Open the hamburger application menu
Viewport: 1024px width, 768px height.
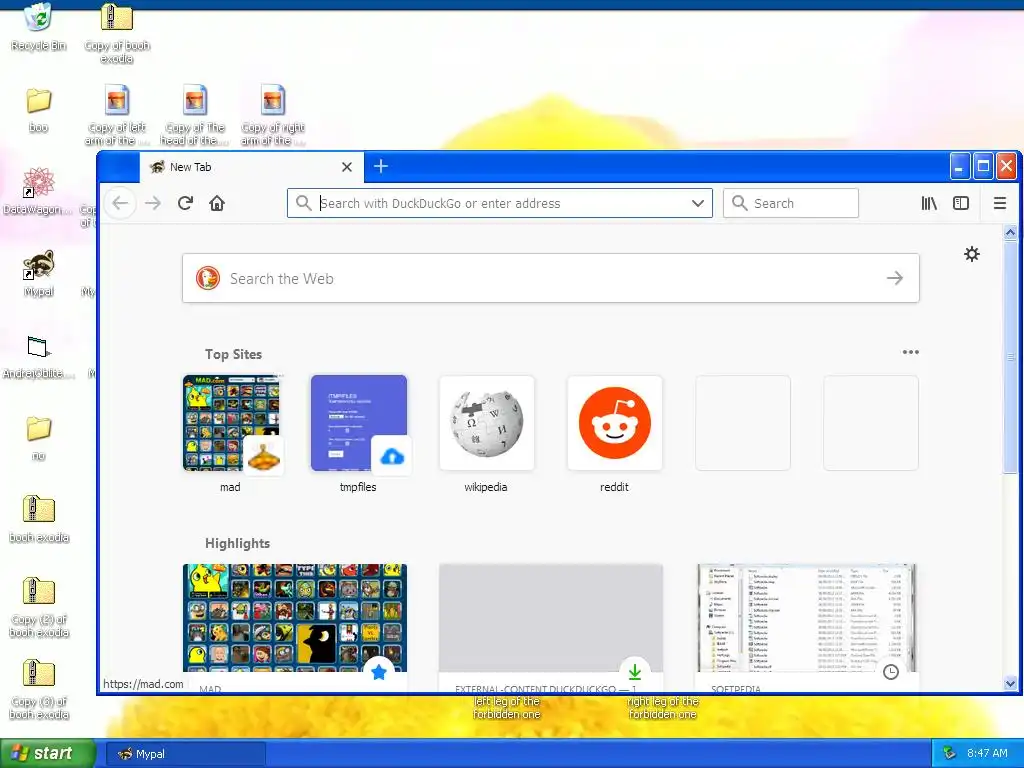click(x=999, y=203)
